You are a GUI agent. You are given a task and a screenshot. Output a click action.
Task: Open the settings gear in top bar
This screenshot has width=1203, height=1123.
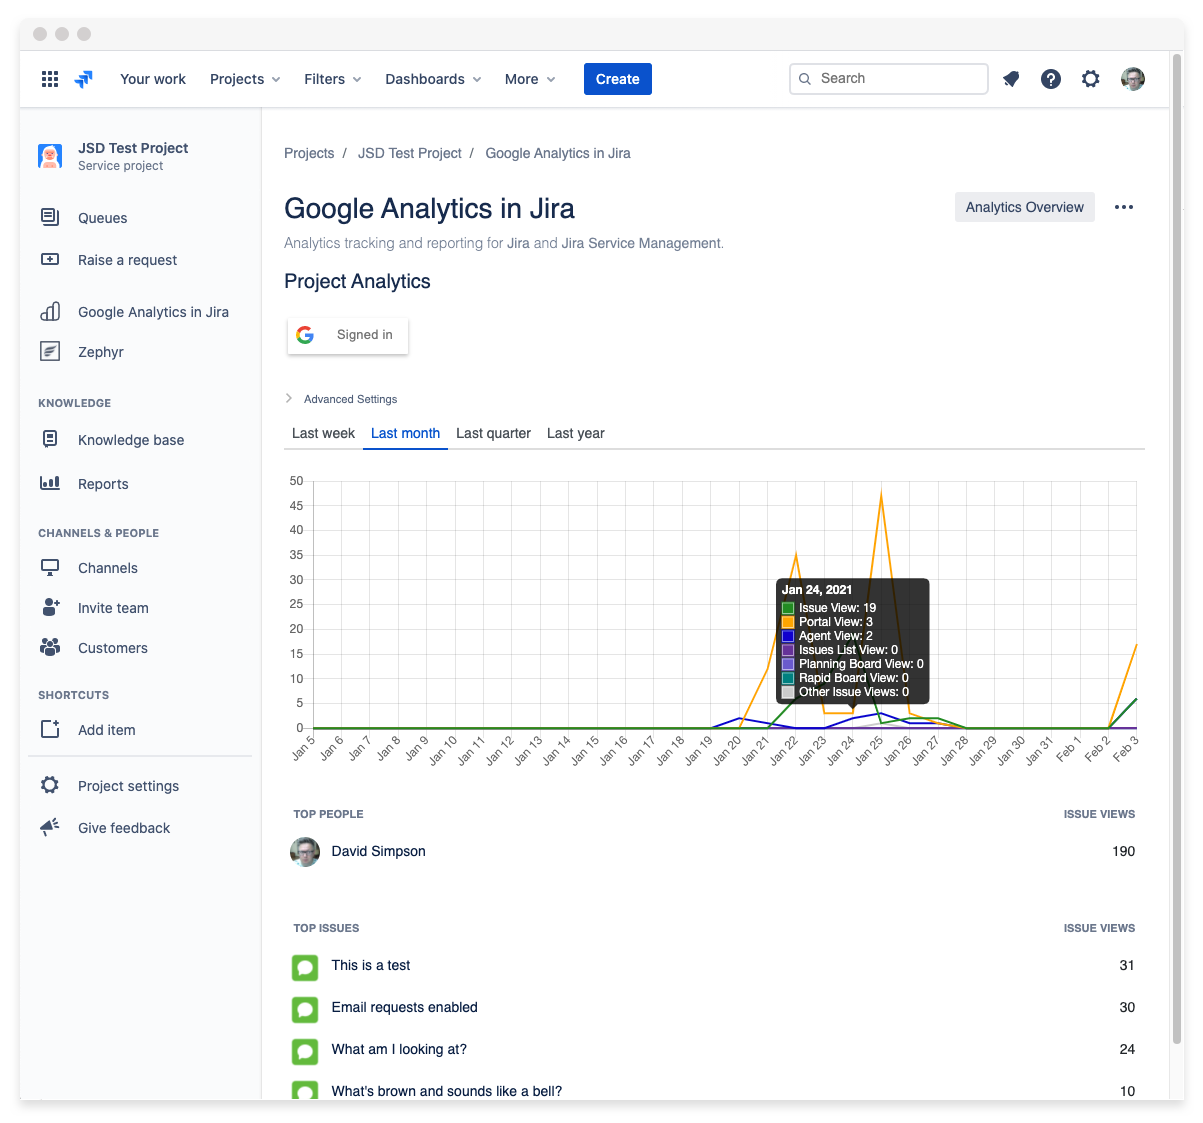(1090, 79)
